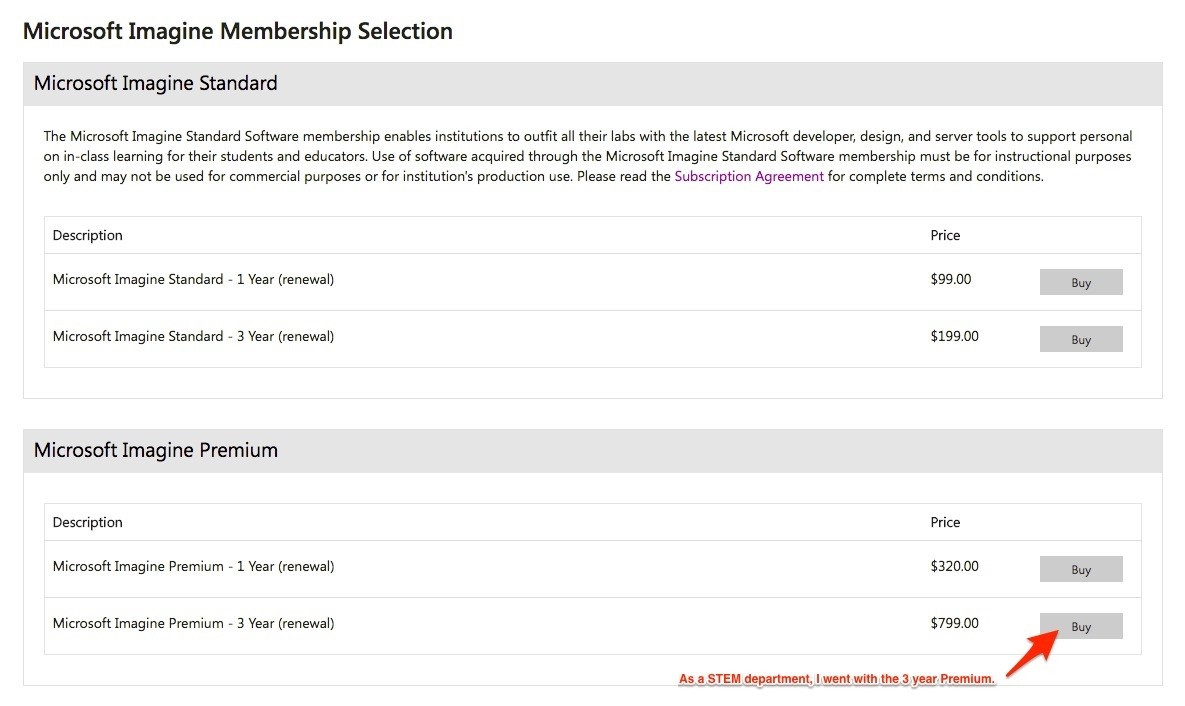Select the $799.00 price text

click(x=954, y=624)
